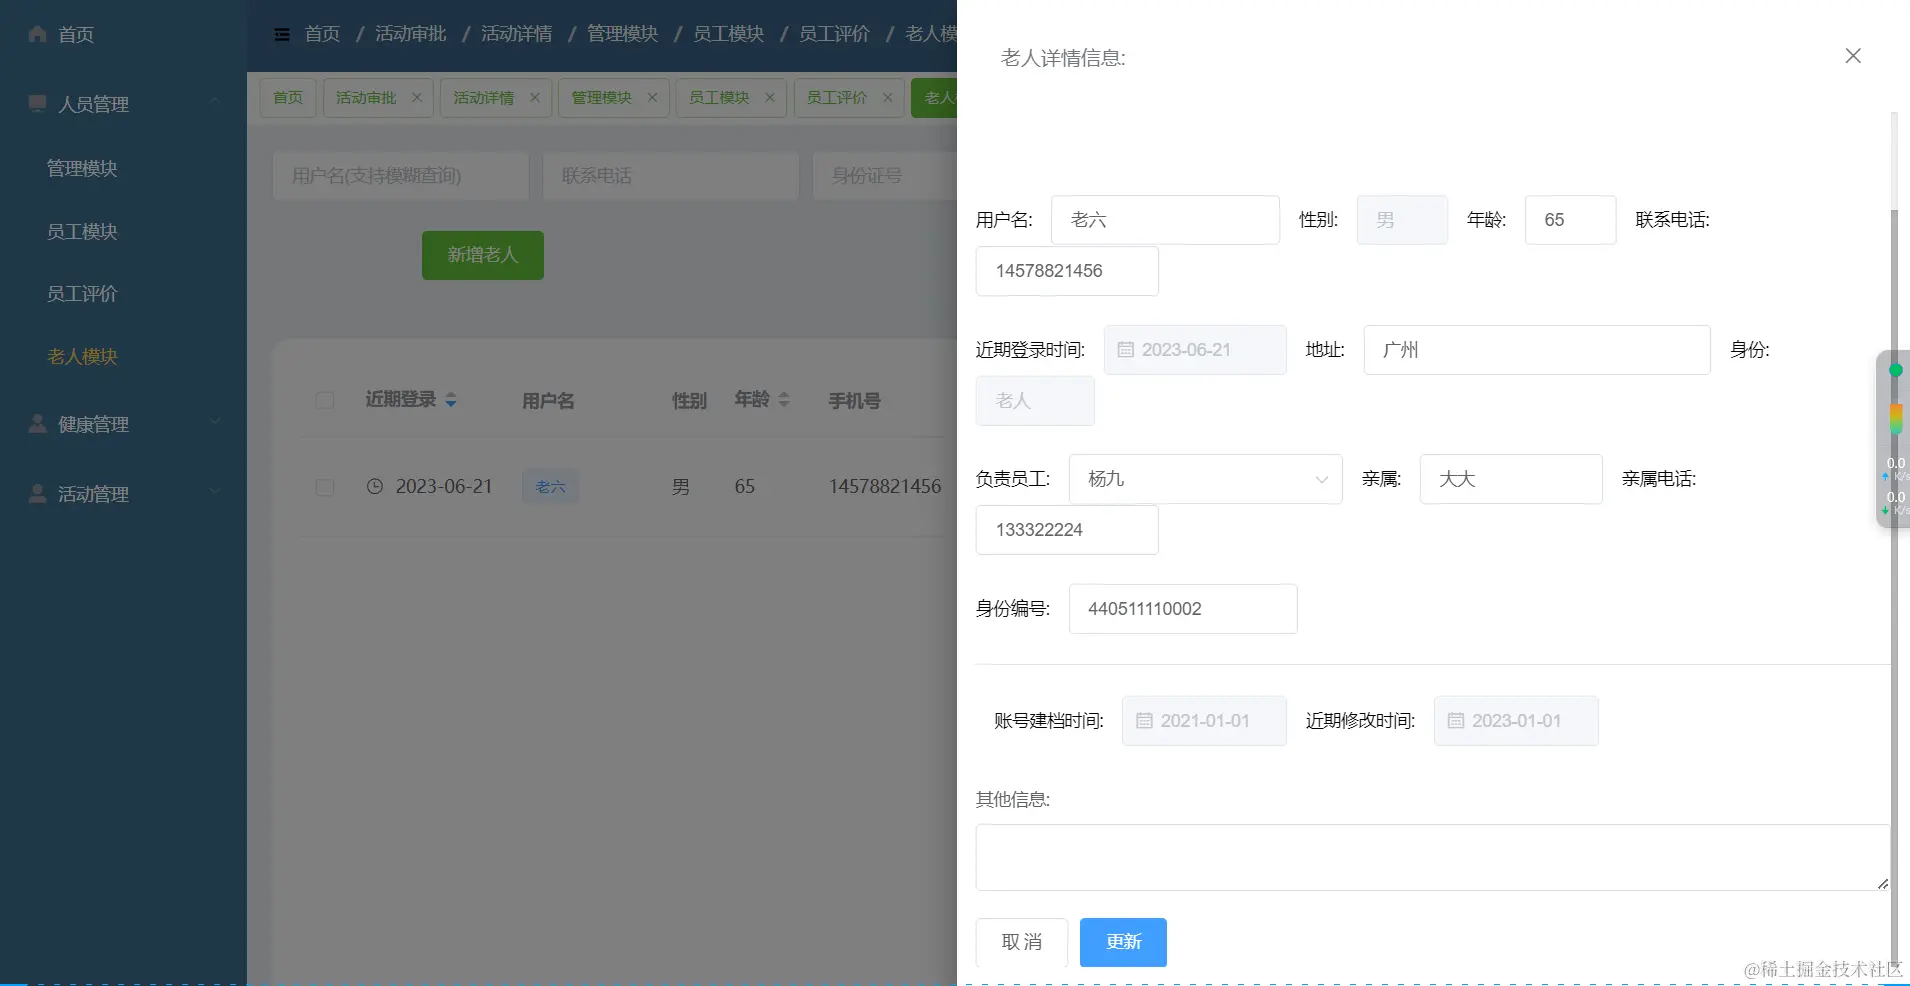Click the 身份编号 field
Screen dimensions: 1910x986
[x=1183, y=609]
